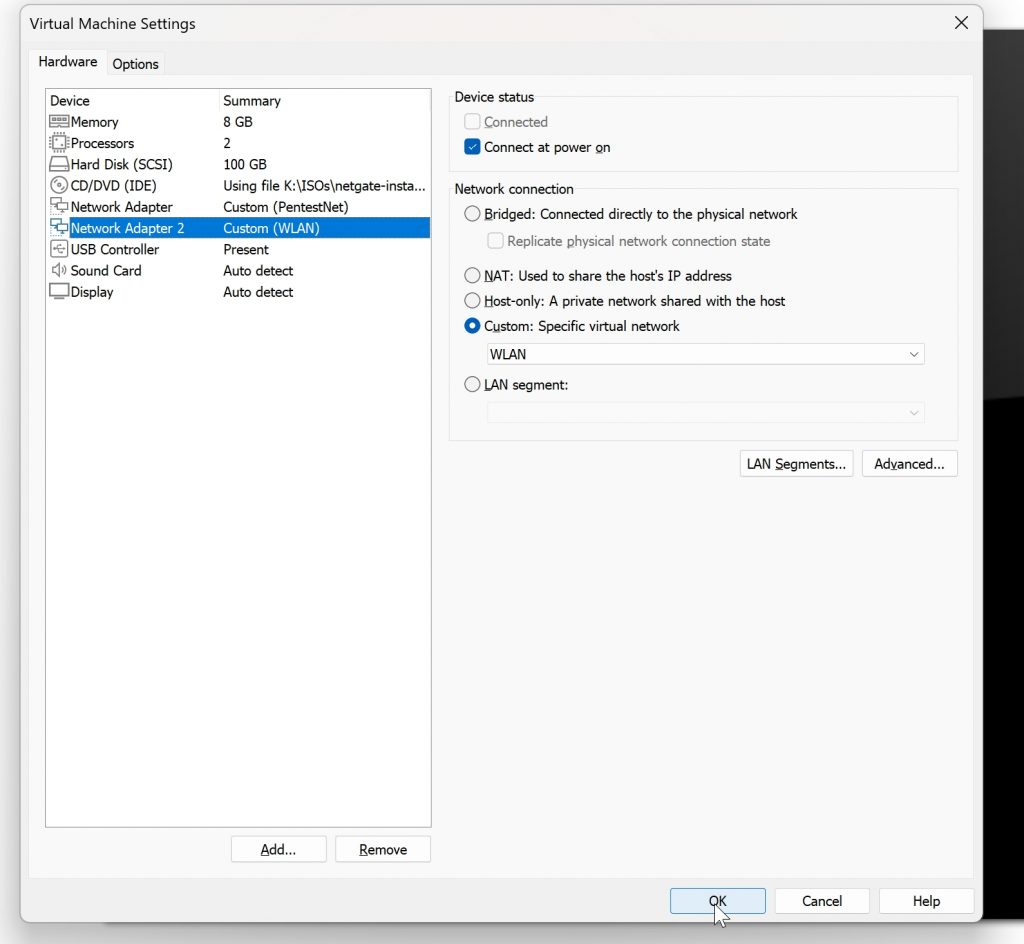This screenshot has height=944, width=1024.
Task: Choose the Bridged network connection option
Action: tap(472, 214)
